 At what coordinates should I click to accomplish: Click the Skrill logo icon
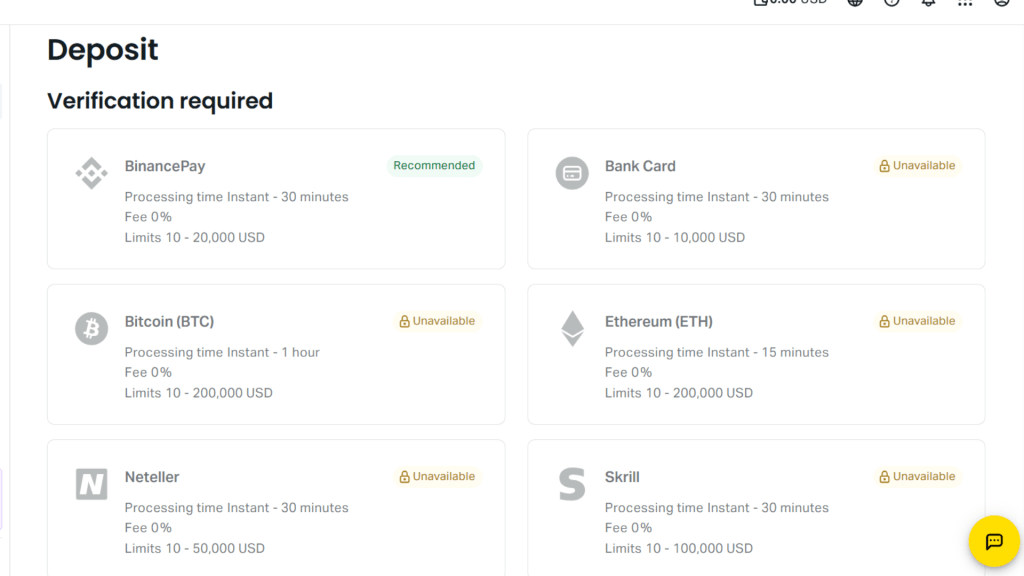click(x=571, y=483)
